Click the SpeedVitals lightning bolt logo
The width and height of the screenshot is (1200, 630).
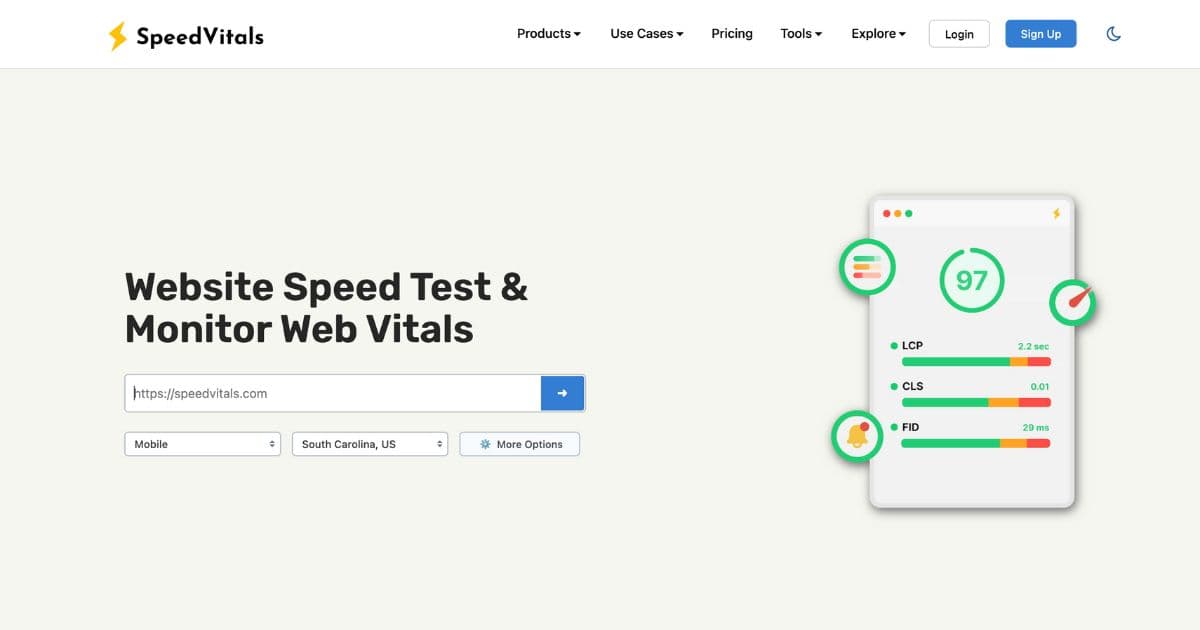(118, 36)
